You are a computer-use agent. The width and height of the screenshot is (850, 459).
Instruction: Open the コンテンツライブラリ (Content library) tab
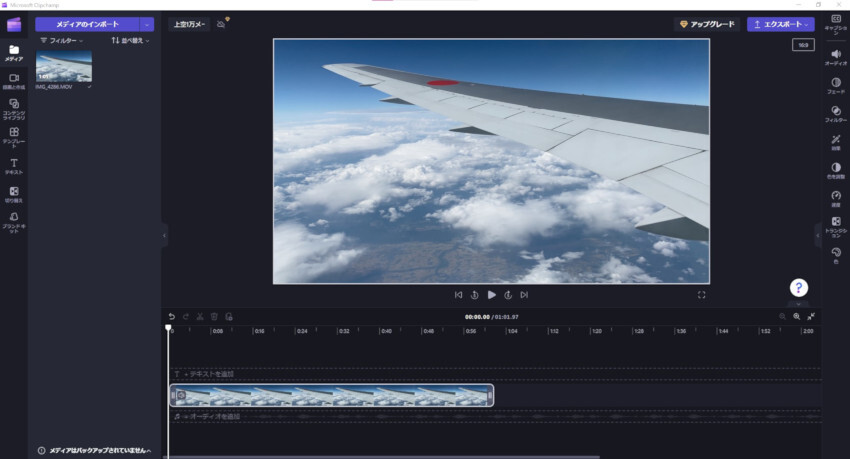pos(14,107)
